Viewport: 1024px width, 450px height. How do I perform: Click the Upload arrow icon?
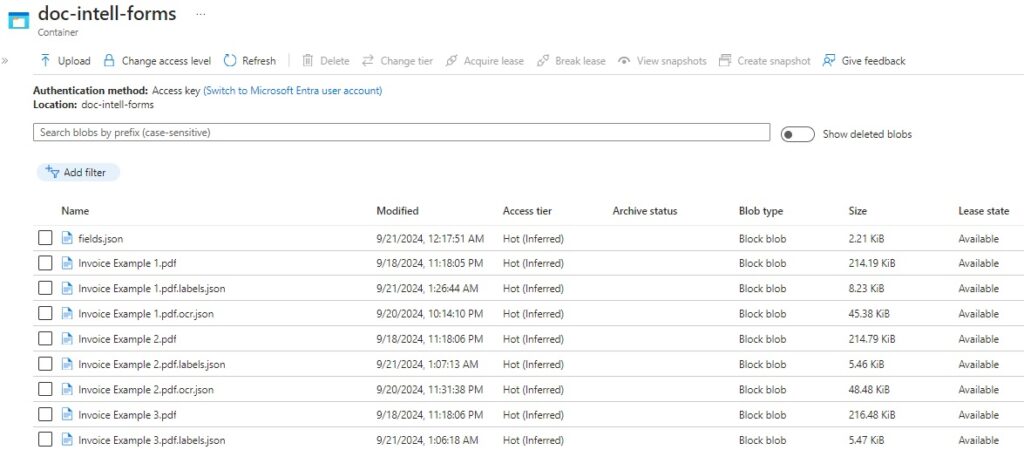click(45, 61)
